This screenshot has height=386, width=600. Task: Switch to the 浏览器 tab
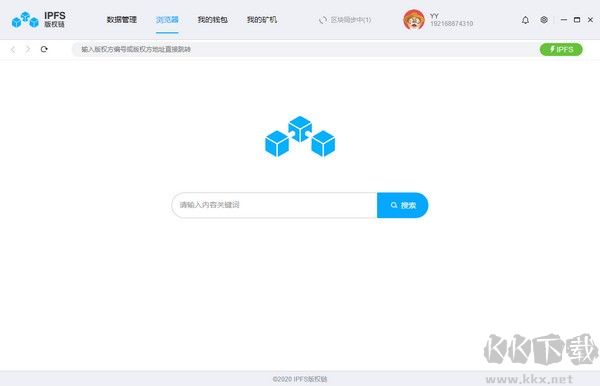point(167,20)
